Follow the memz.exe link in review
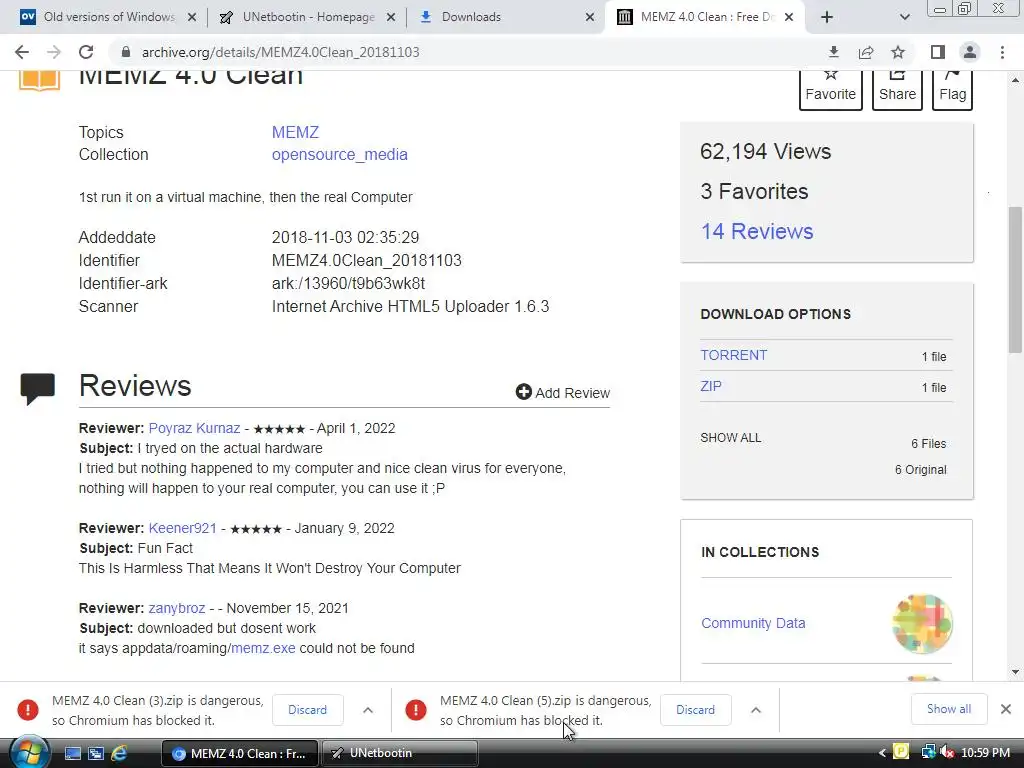Screen dimensions: 1024x768 tap(263, 648)
